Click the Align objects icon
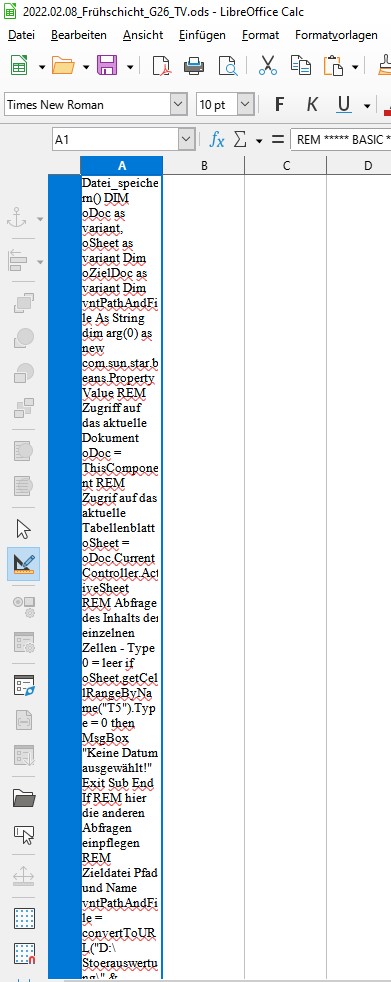The height and width of the screenshot is (982, 391). [18, 261]
